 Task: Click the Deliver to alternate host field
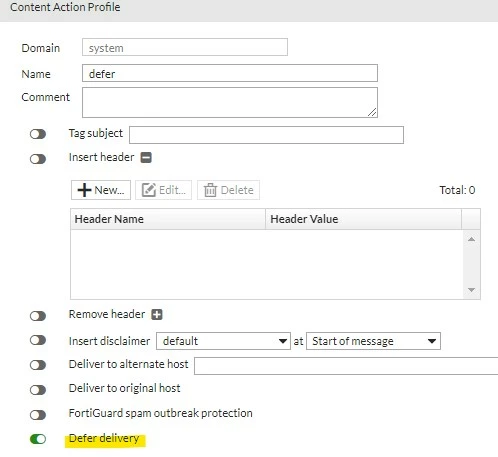coord(346,366)
